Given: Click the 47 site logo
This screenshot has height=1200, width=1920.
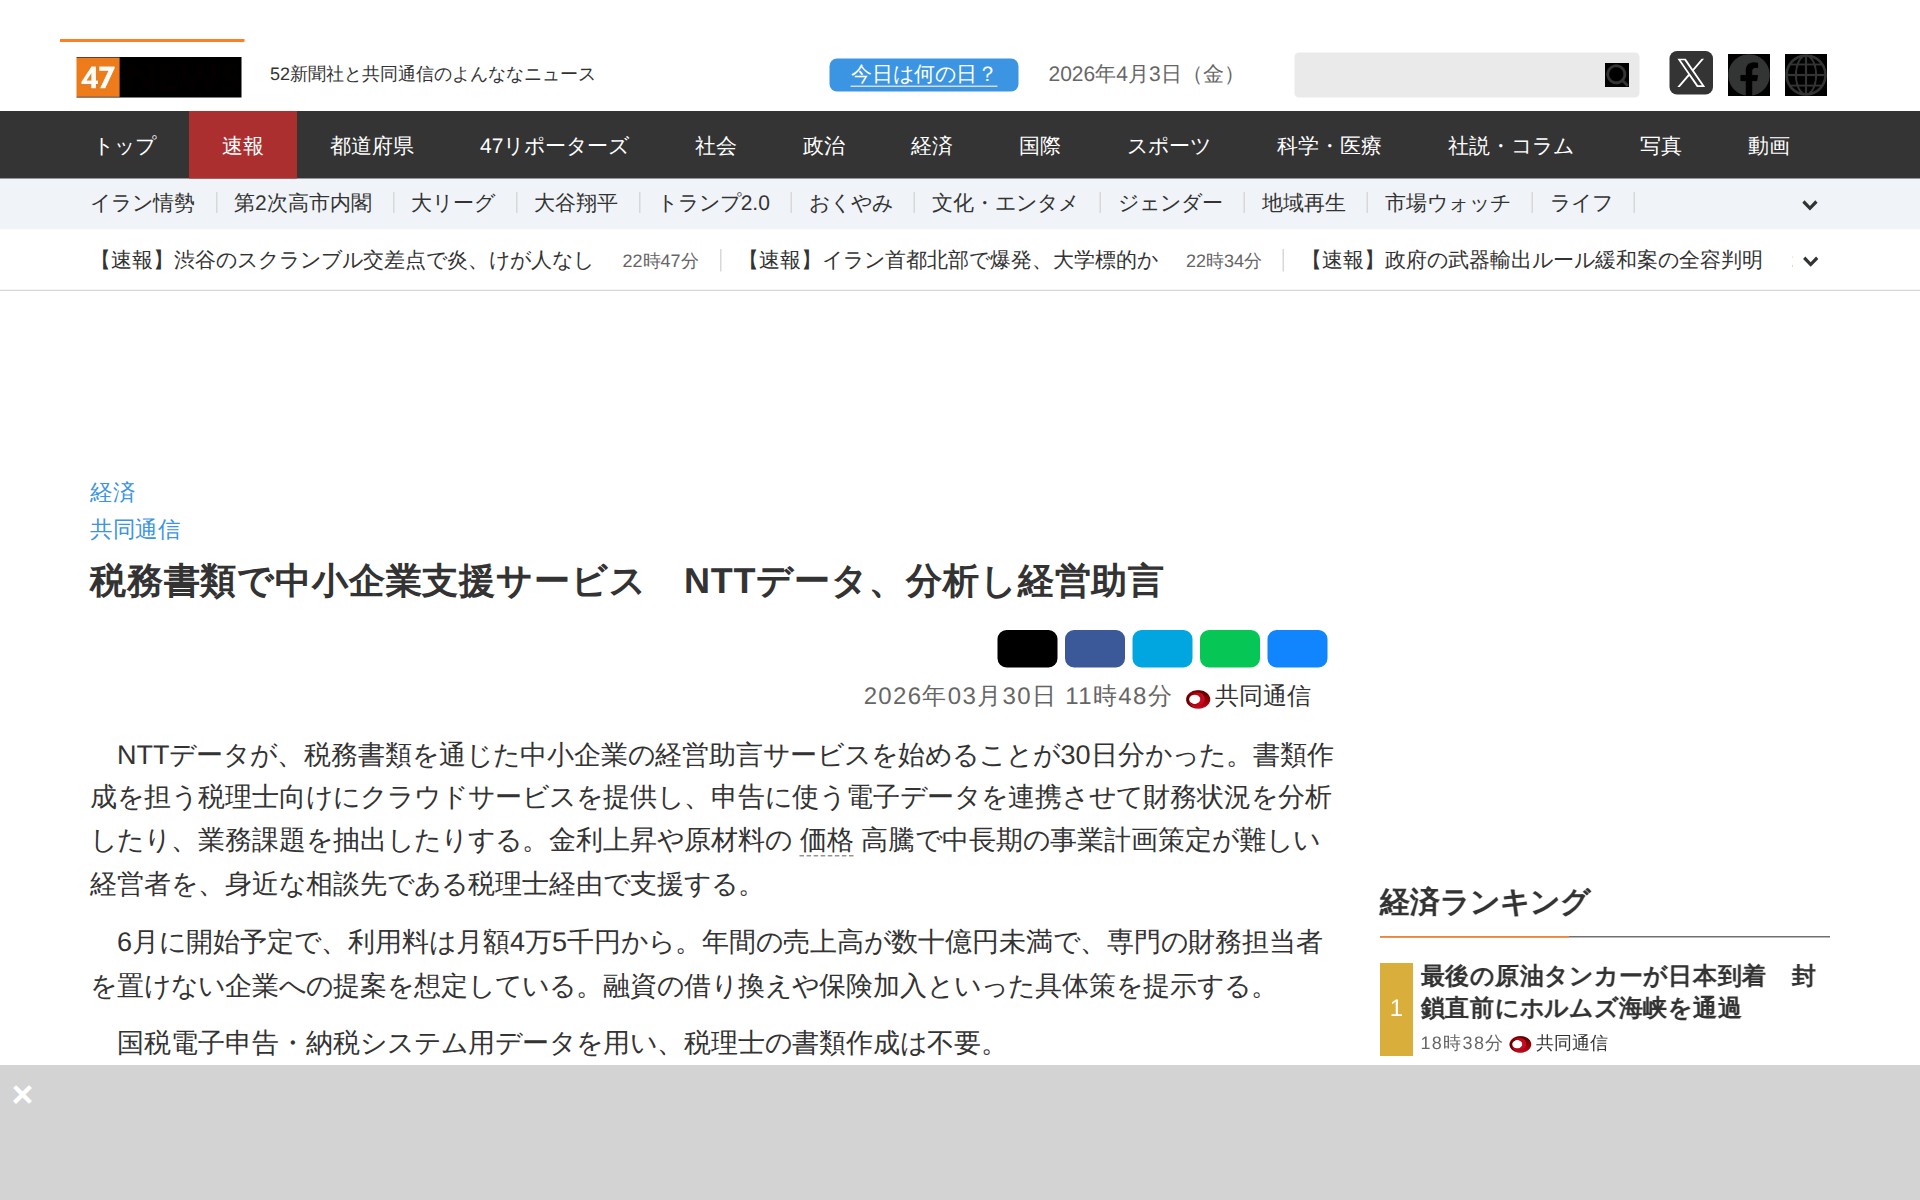Looking at the screenshot, I should point(158,77).
